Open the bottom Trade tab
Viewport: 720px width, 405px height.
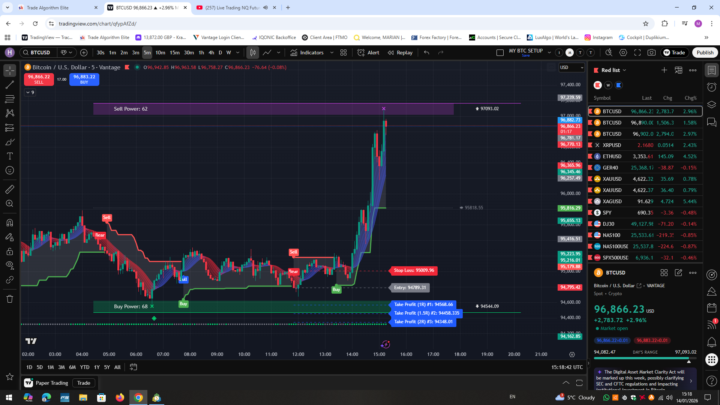[x=84, y=383]
